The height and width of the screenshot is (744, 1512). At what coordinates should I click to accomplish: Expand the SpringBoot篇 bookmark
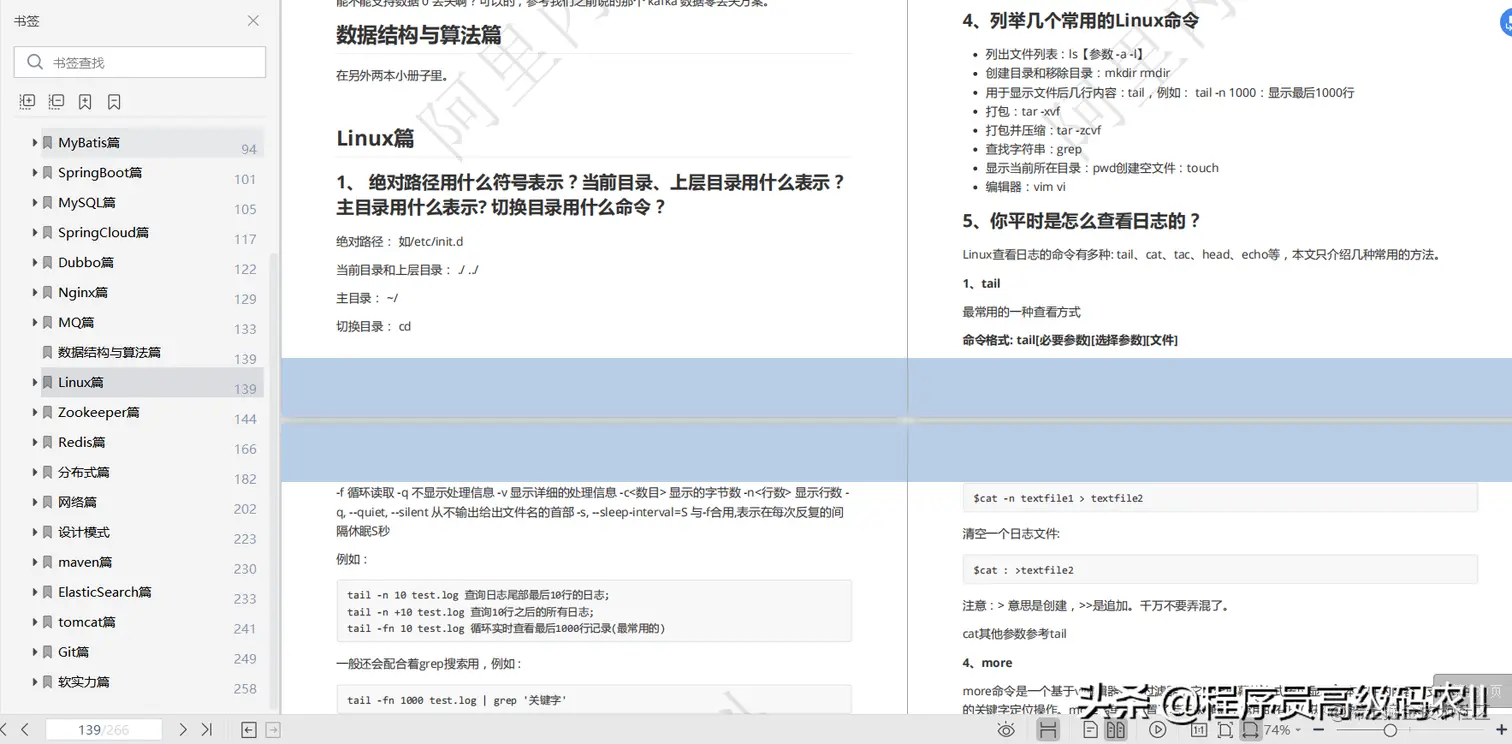pyautogui.click(x=35, y=173)
